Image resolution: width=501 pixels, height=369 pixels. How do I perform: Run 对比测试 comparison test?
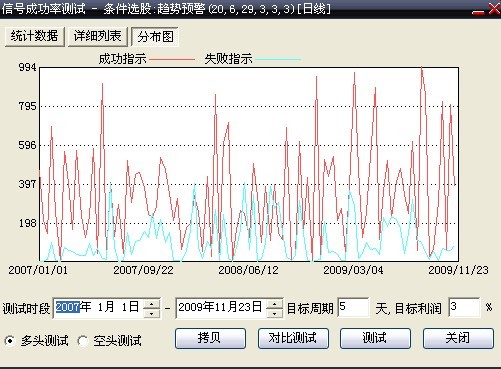293,338
